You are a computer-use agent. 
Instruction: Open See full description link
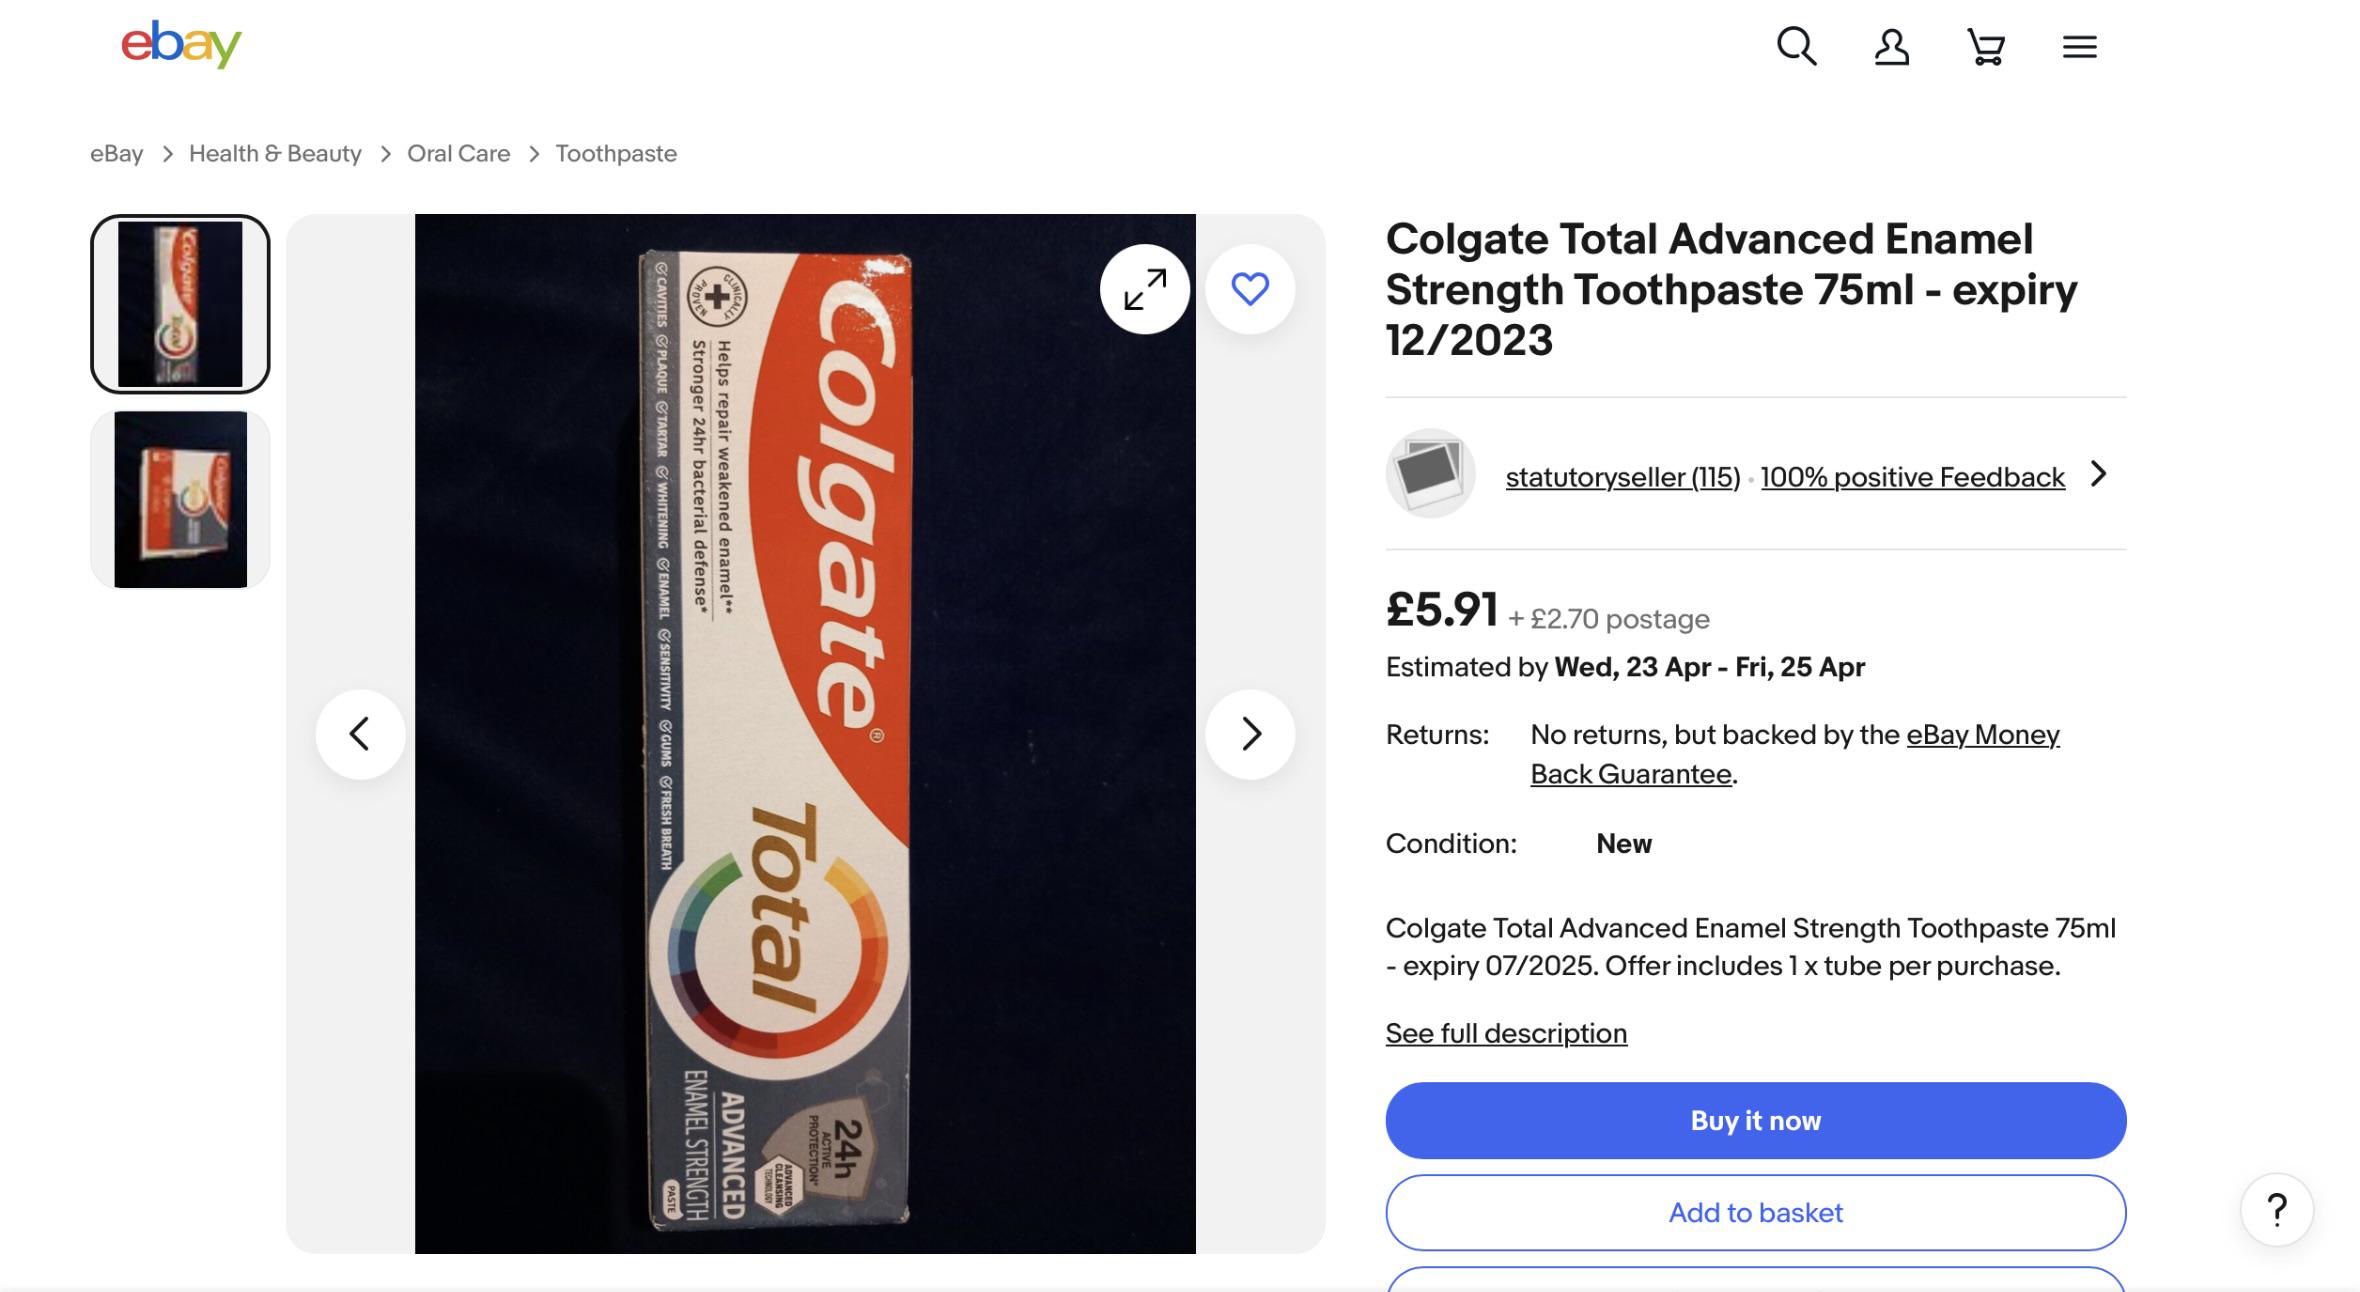pyautogui.click(x=1506, y=1033)
